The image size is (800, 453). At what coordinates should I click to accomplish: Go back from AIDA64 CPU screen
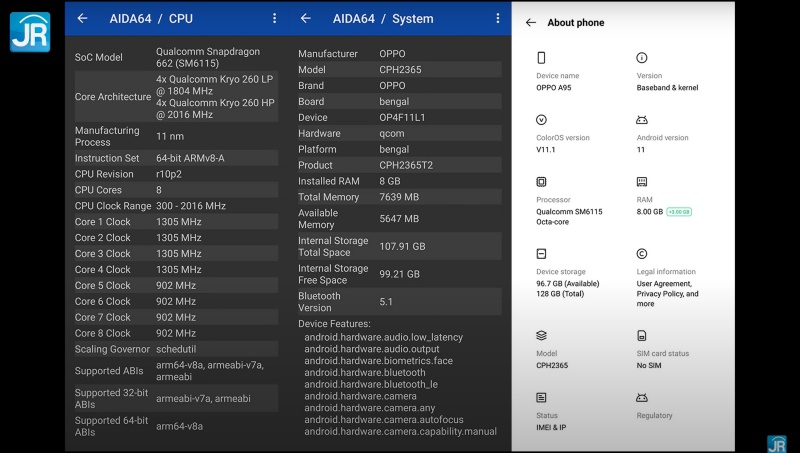pyautogui.click(x=82, y=18)
